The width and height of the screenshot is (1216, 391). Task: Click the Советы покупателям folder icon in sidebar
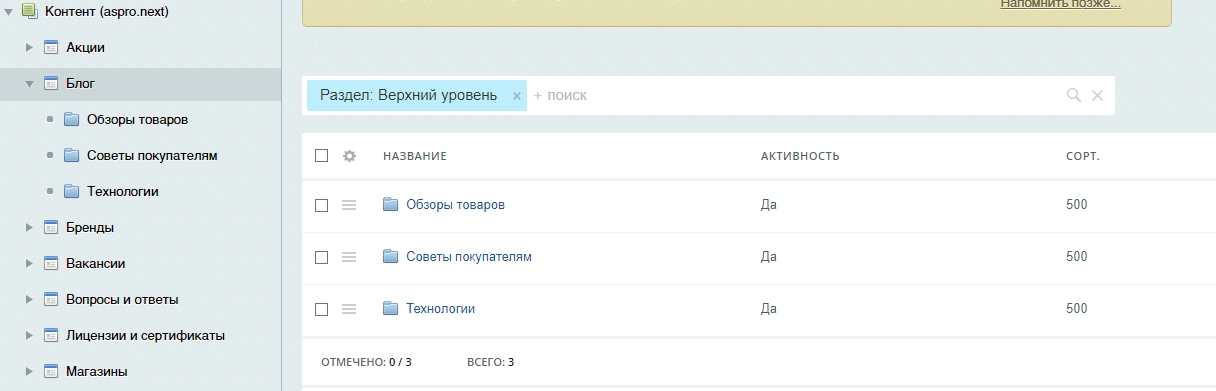click(71, 155)
